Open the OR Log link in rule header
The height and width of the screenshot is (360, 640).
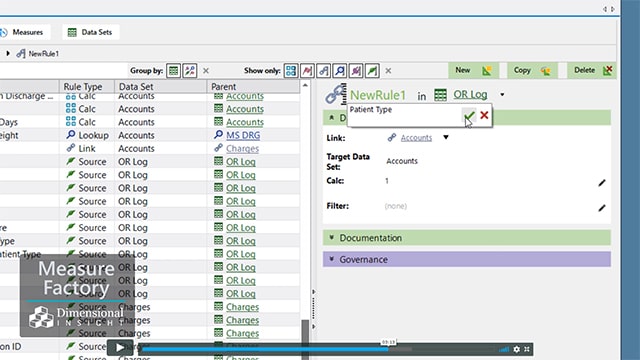[470, 95]
